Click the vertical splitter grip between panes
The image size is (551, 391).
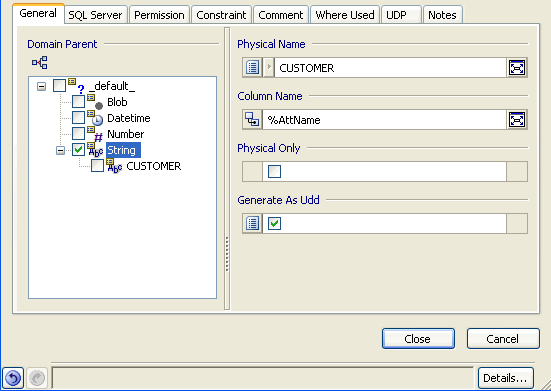coord(227,254)
